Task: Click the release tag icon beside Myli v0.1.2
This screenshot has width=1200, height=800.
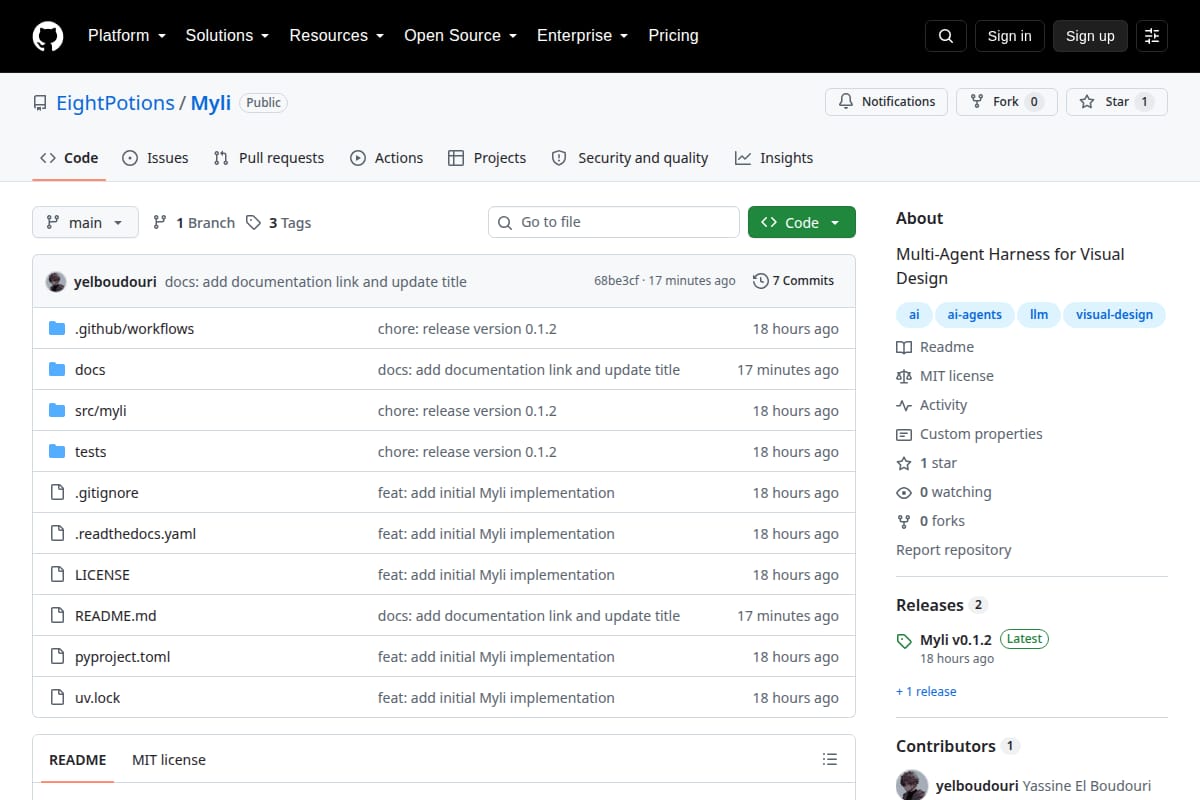Action: click(x=904, y=641)
